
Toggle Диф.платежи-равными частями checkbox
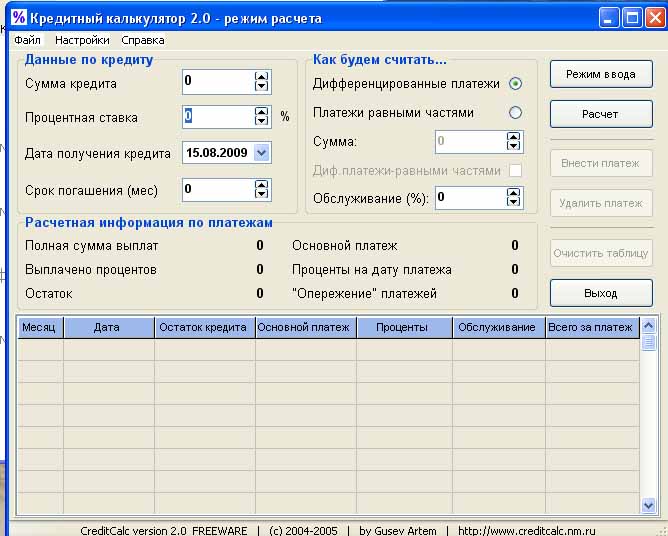(515, 171)
